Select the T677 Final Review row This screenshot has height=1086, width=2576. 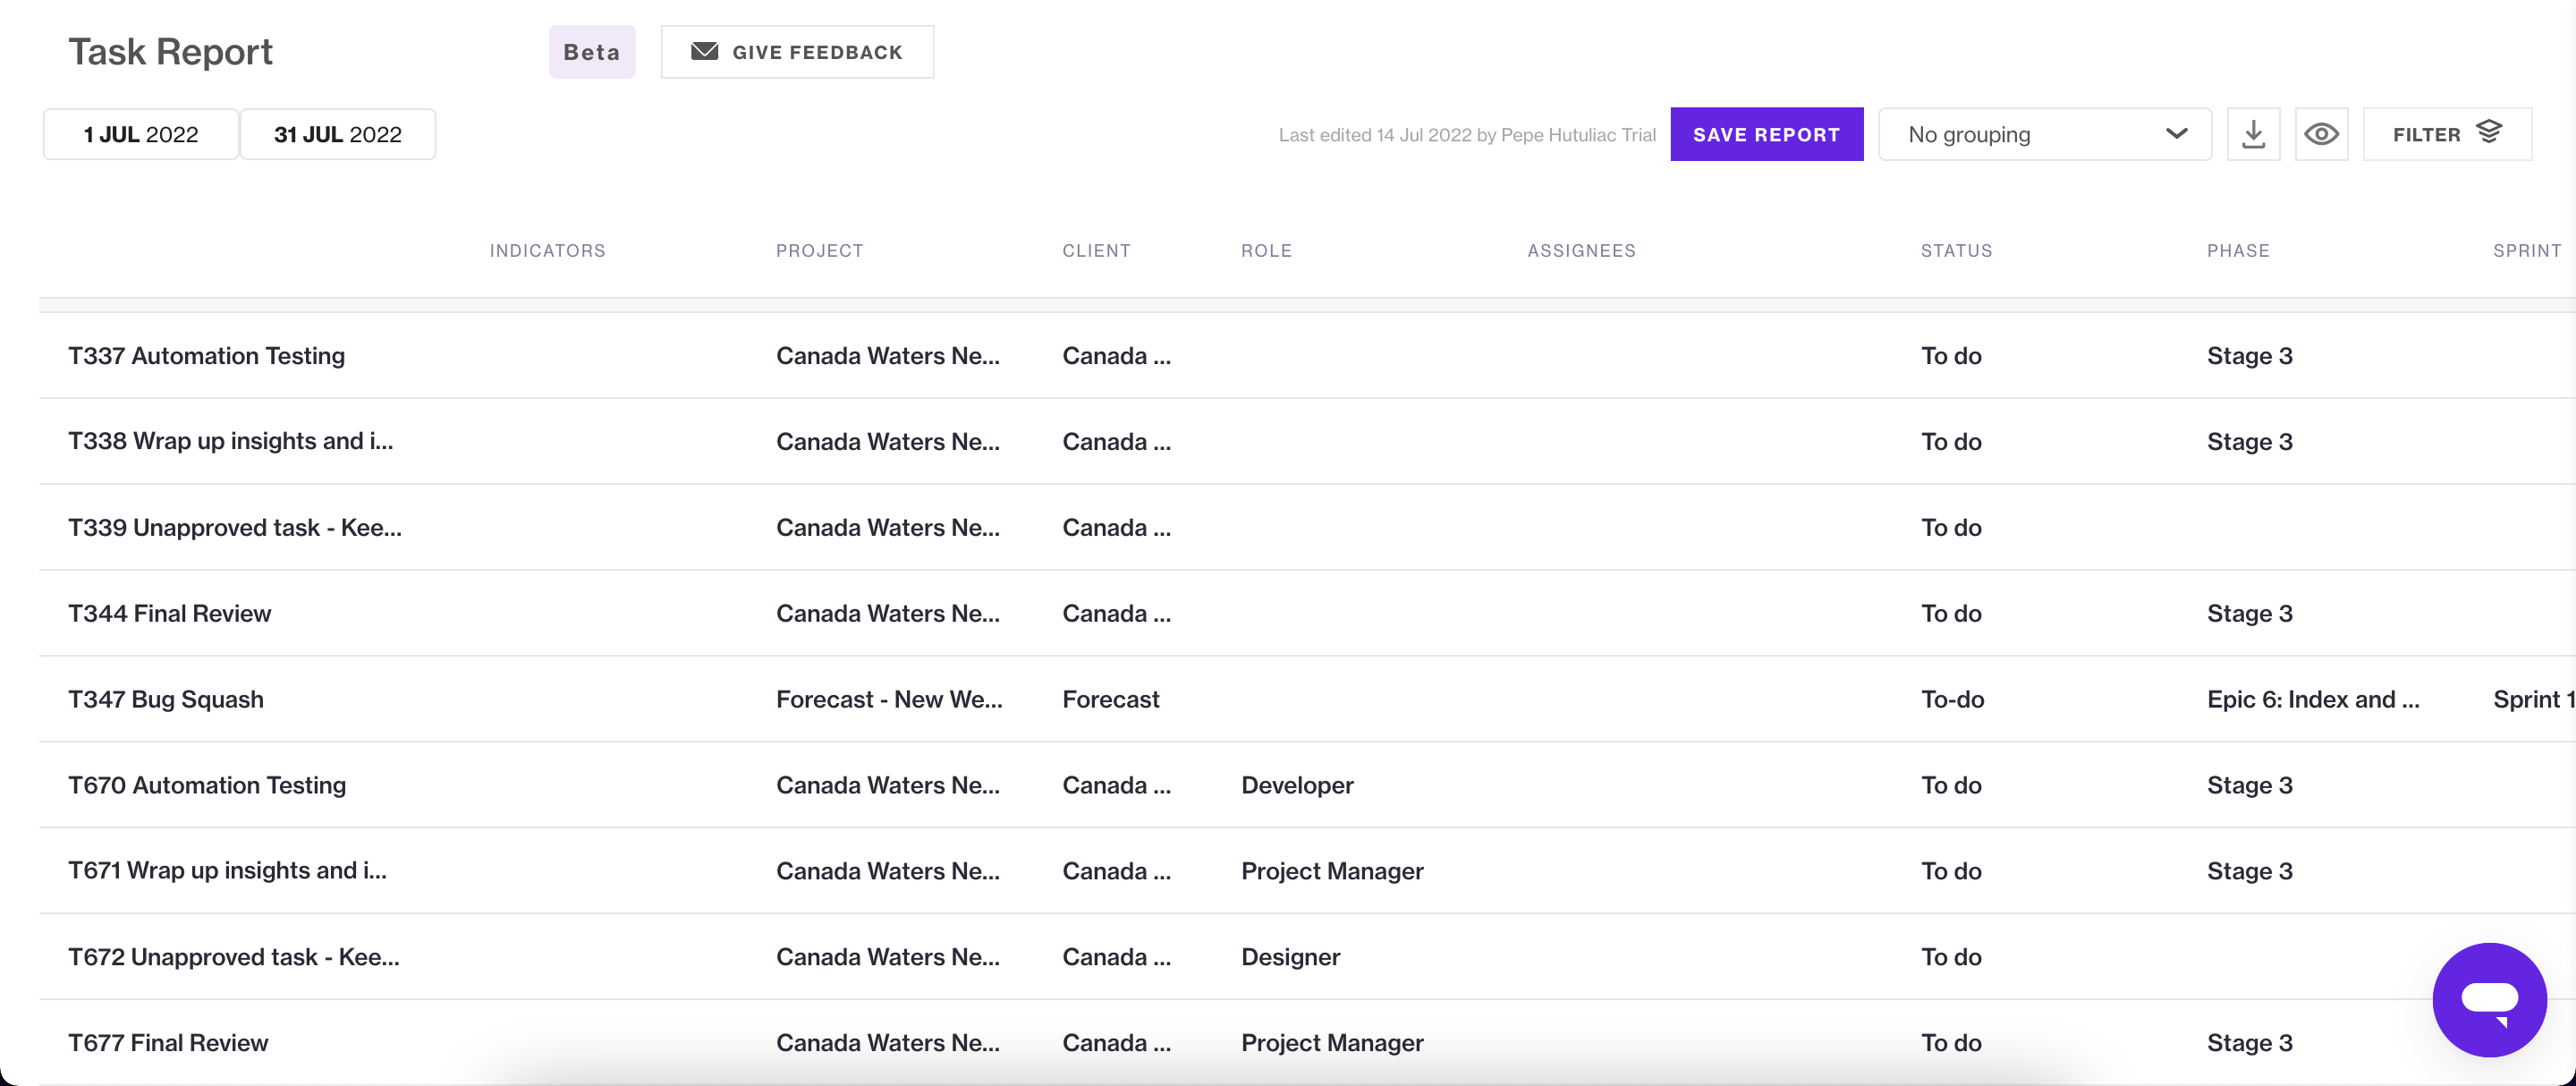(x=168, y=1043)
